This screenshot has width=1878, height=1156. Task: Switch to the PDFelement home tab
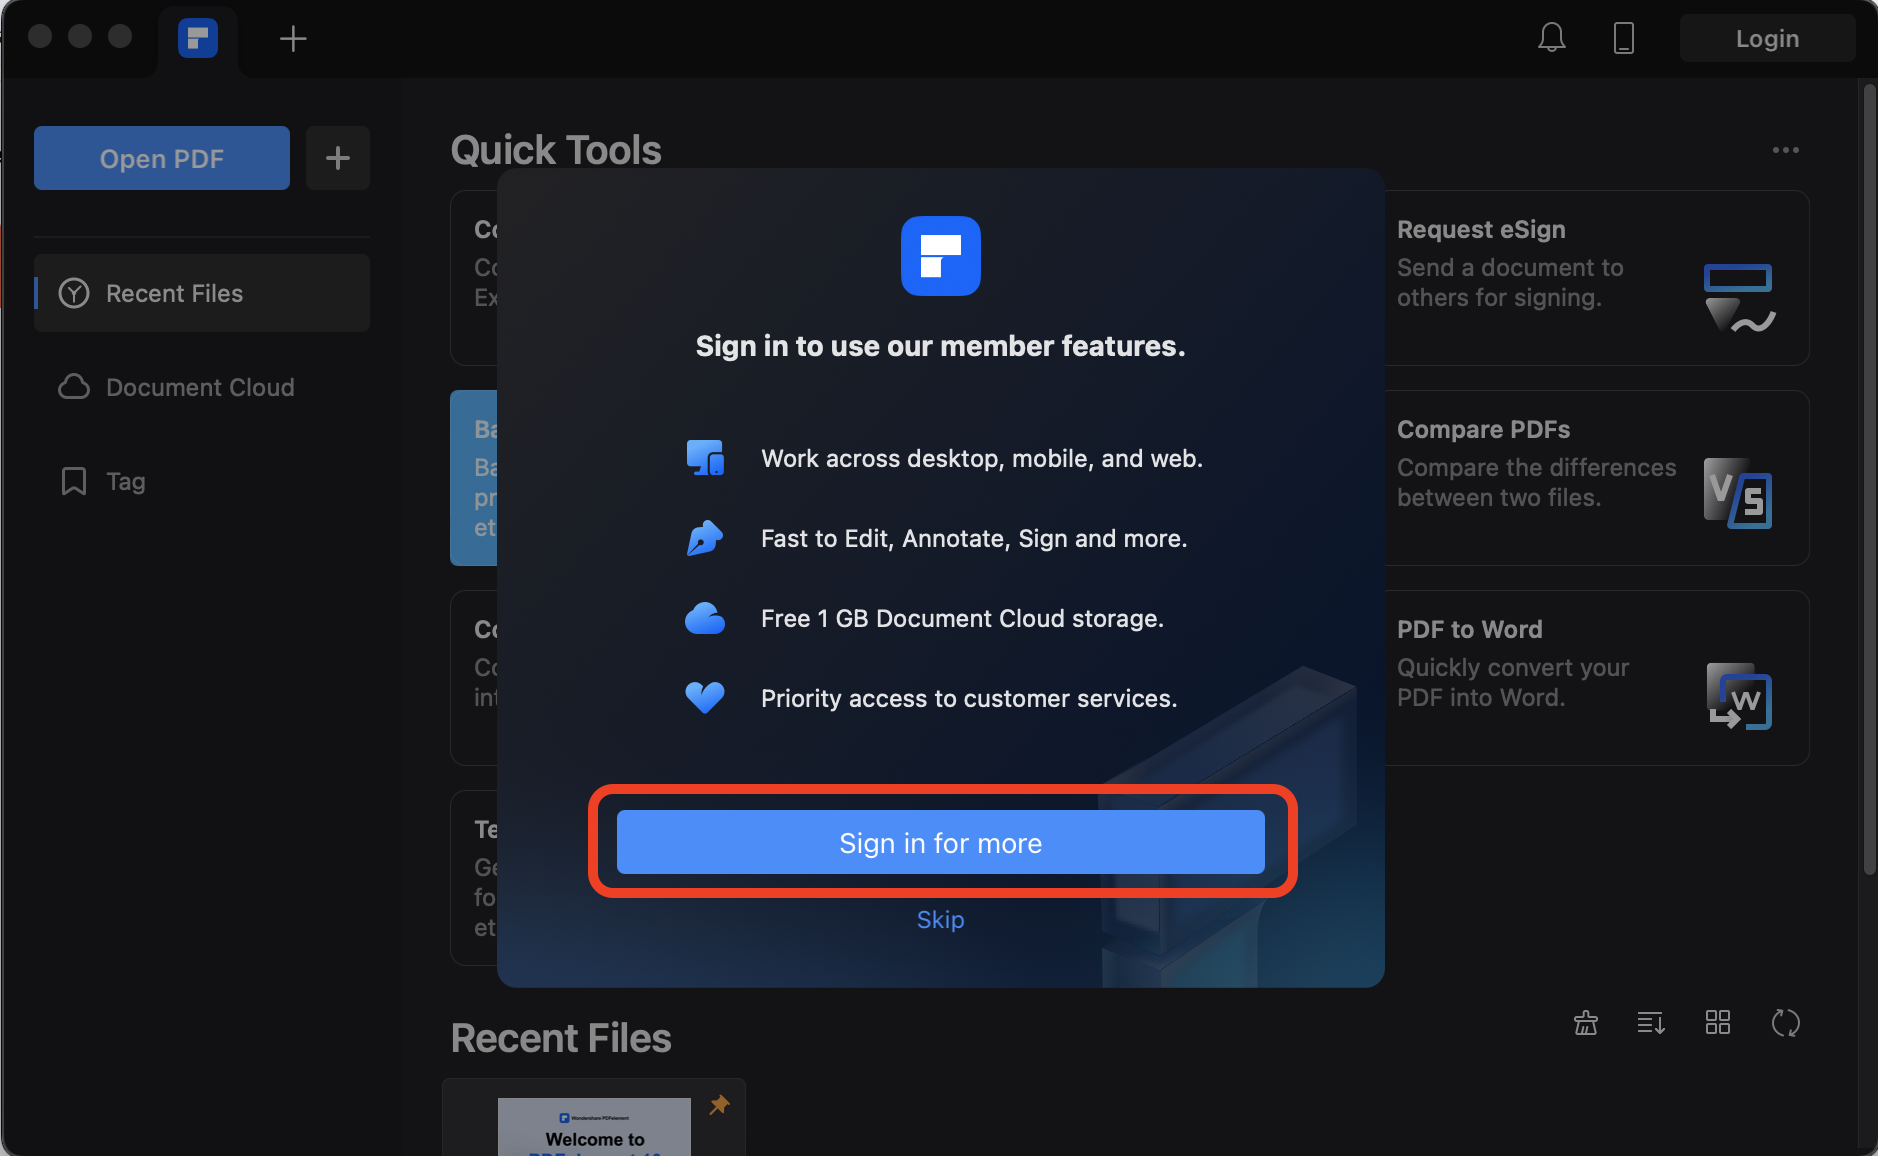click(x=197, y=38)
